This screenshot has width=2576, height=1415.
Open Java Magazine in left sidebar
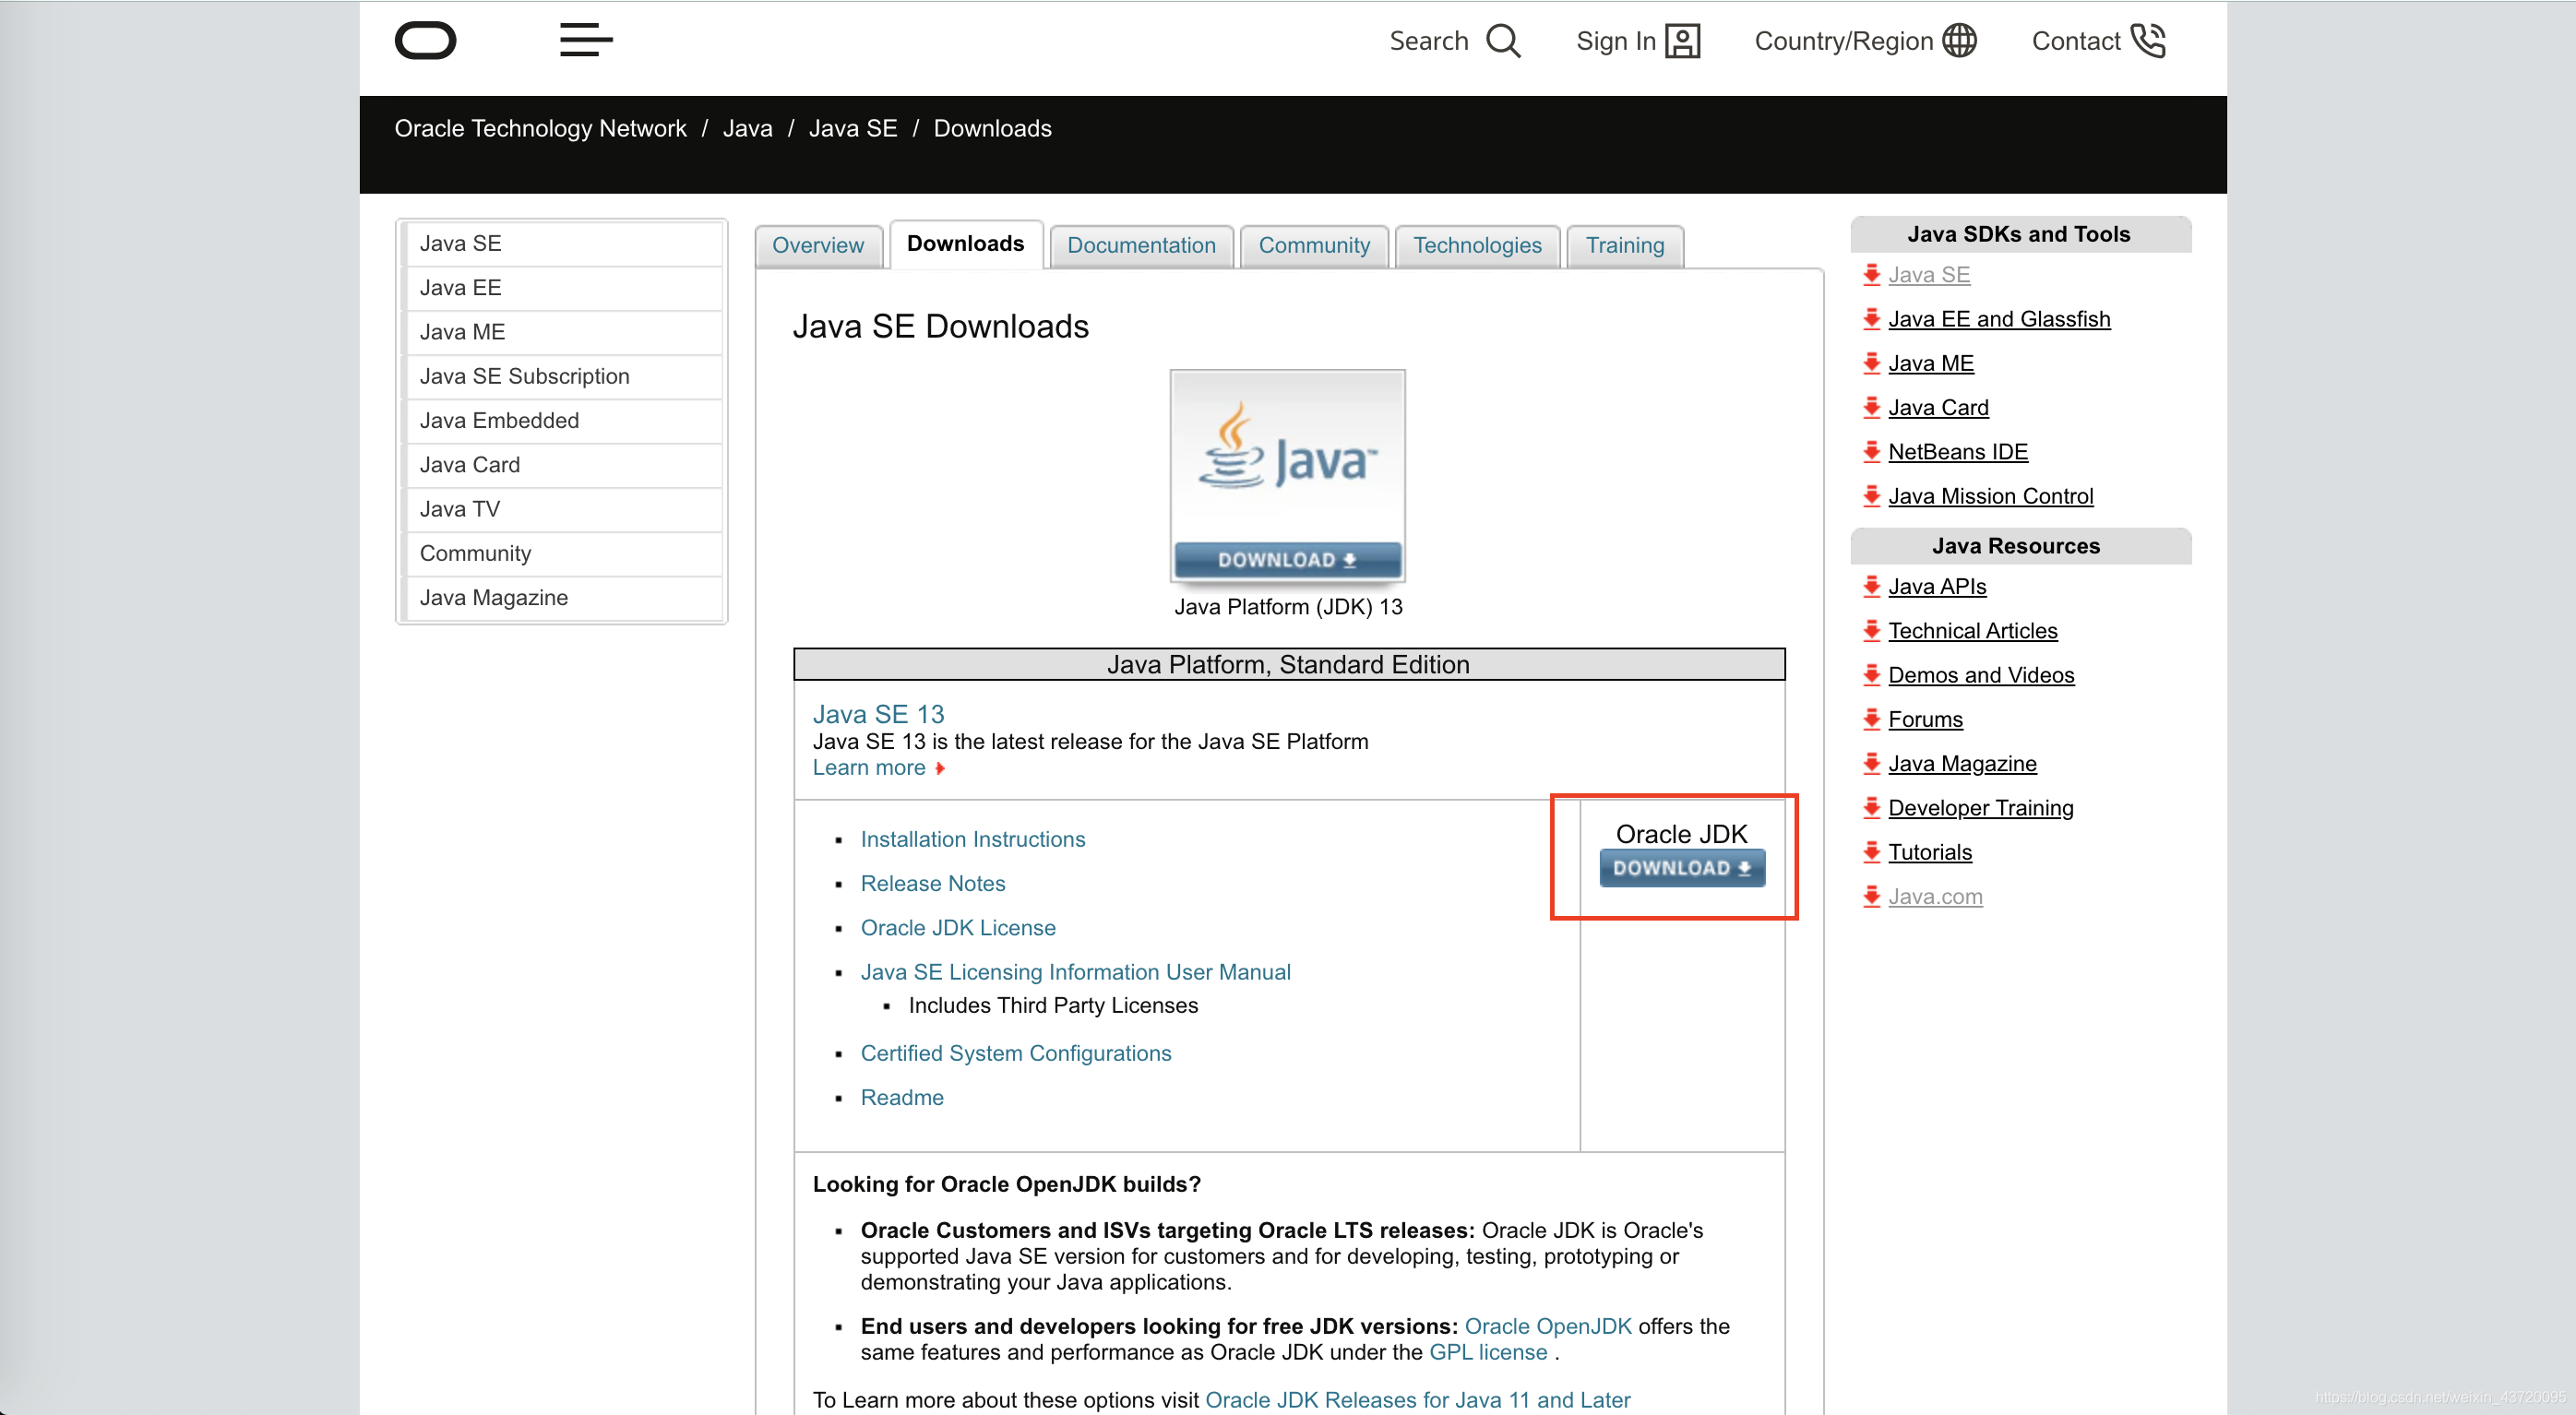(x=562, y=598)
